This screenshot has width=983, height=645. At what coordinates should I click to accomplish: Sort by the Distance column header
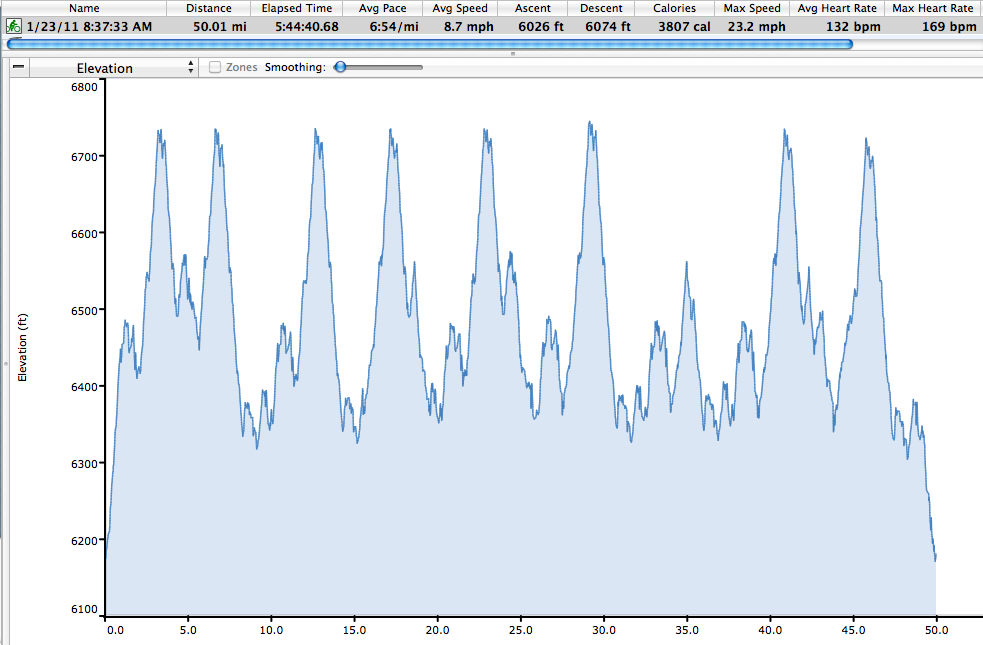(208, 8)
